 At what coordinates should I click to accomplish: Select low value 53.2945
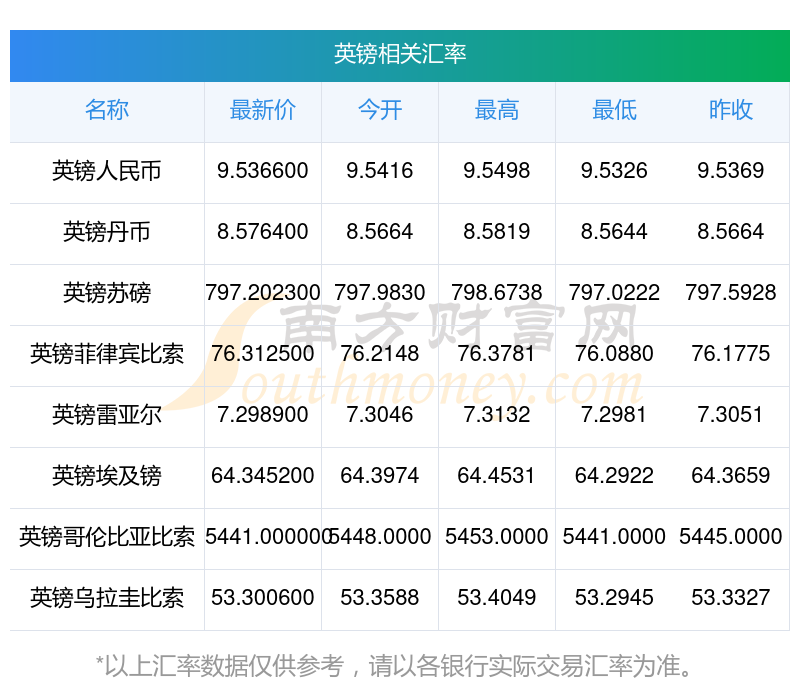click(614, 597)
